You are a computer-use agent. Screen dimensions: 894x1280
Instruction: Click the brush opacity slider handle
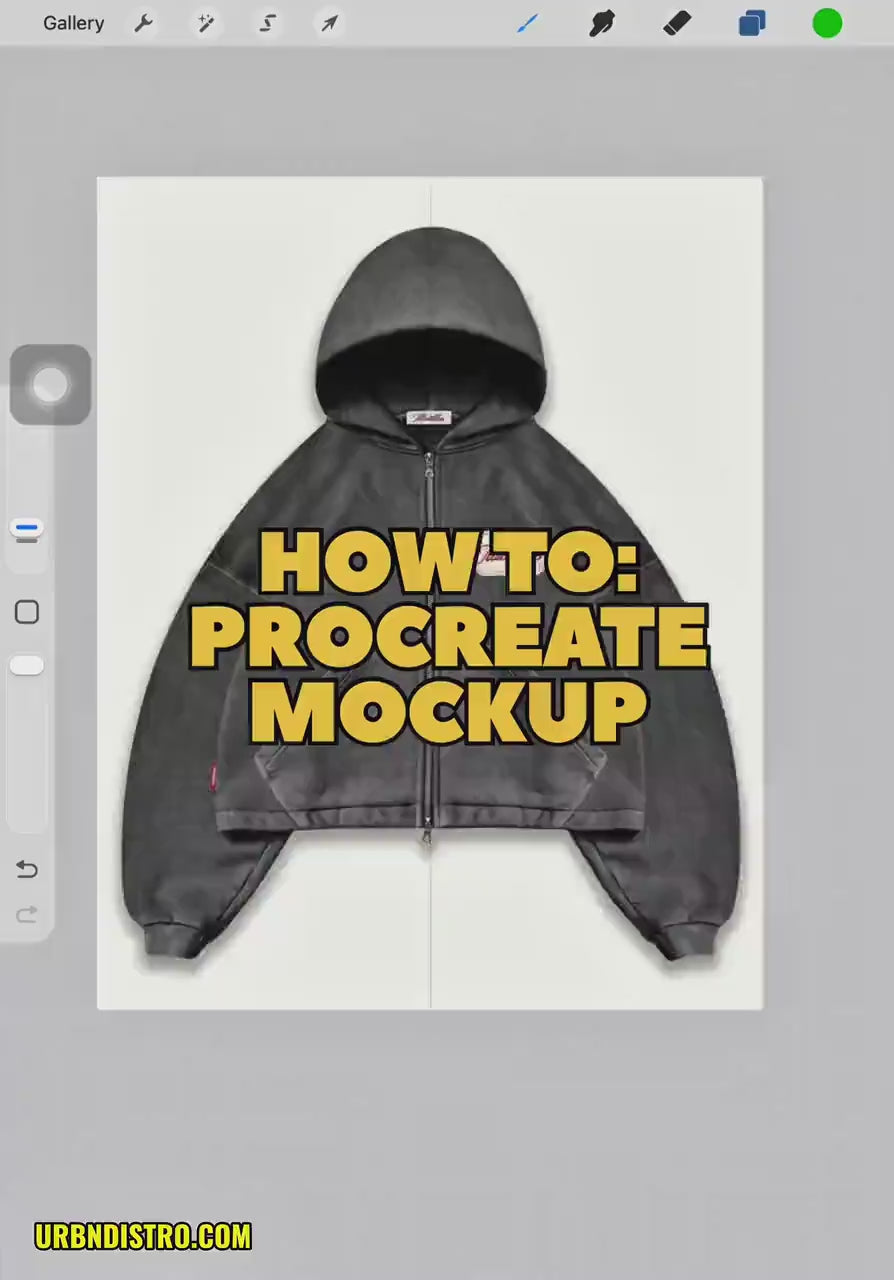[27, 666]
